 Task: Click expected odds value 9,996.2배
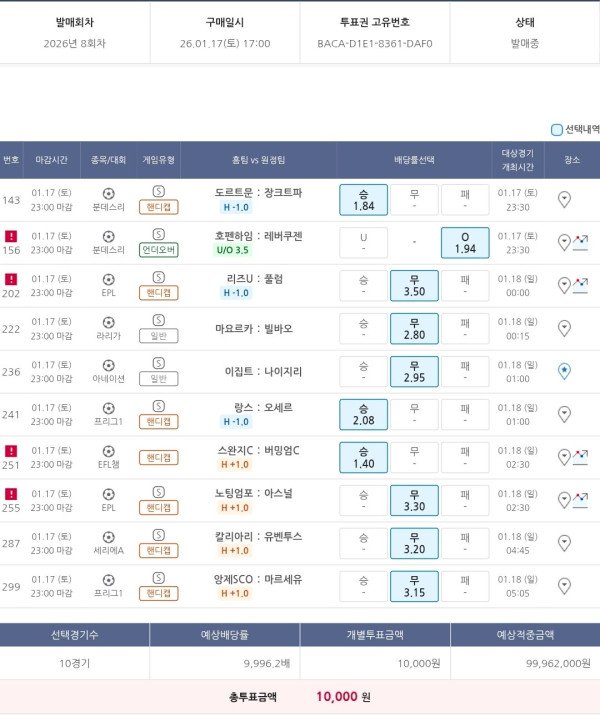click(267, 663)
